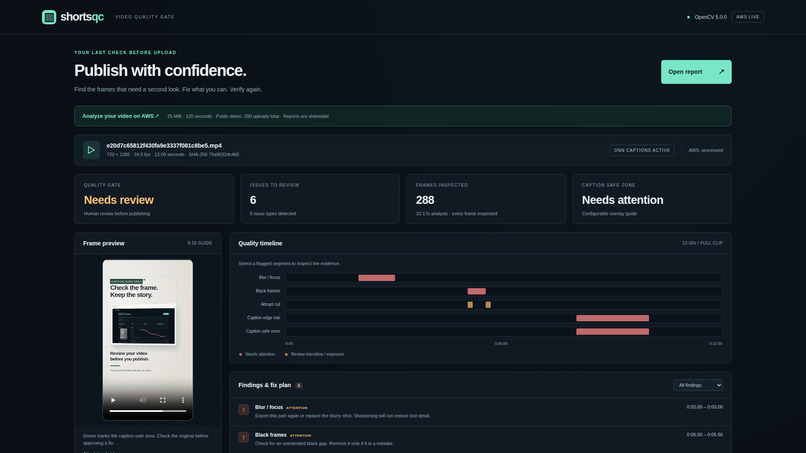Click the Quality Gate Needs review card
Image resolution: width=806 pixels, height=453 pixels.
154,199
